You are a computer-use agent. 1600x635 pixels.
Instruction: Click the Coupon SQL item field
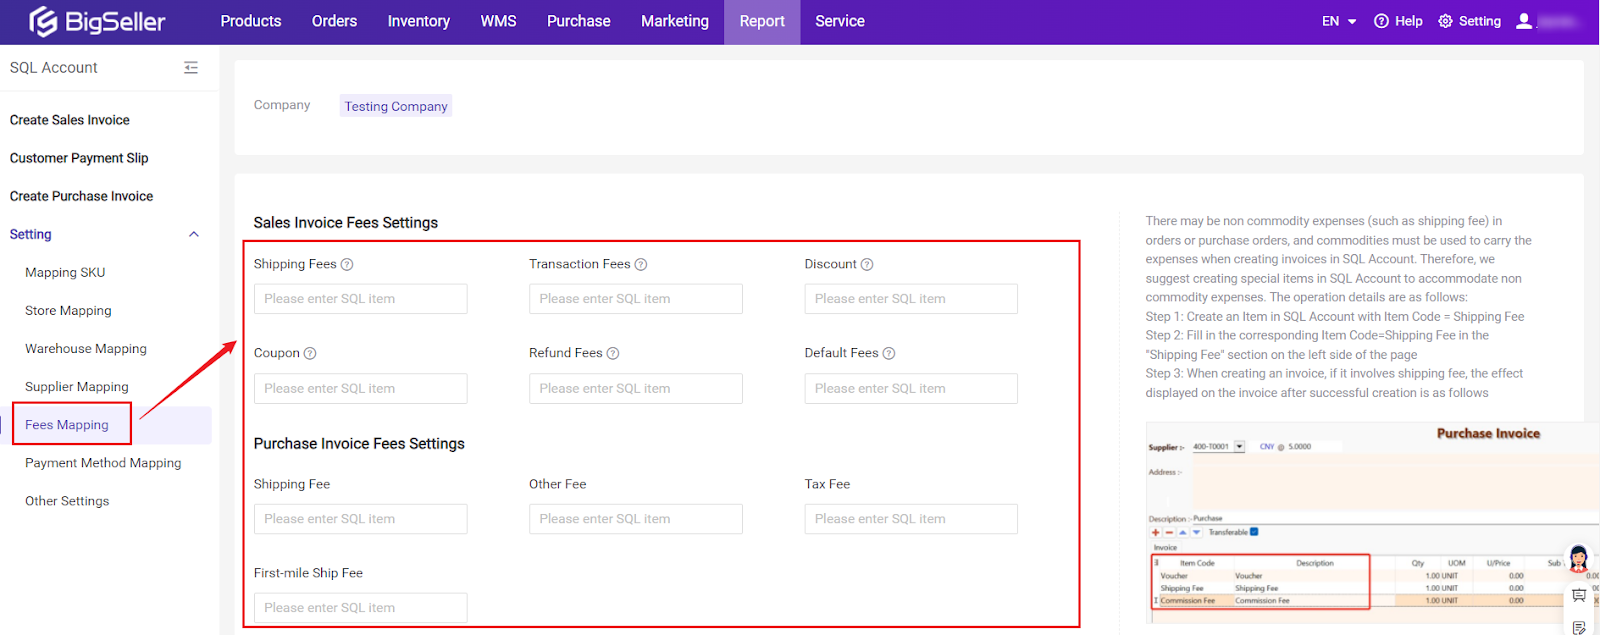360,389
